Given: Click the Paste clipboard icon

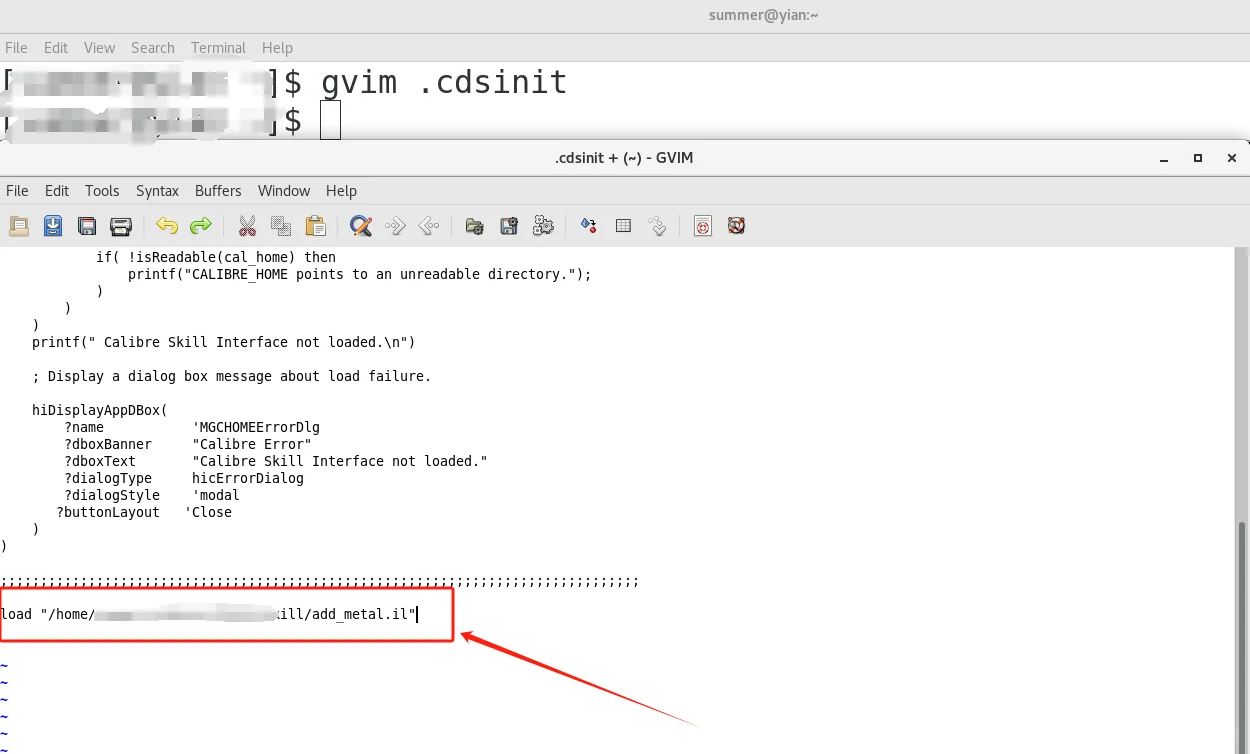Looking at the screenshot, I should 315,226.
